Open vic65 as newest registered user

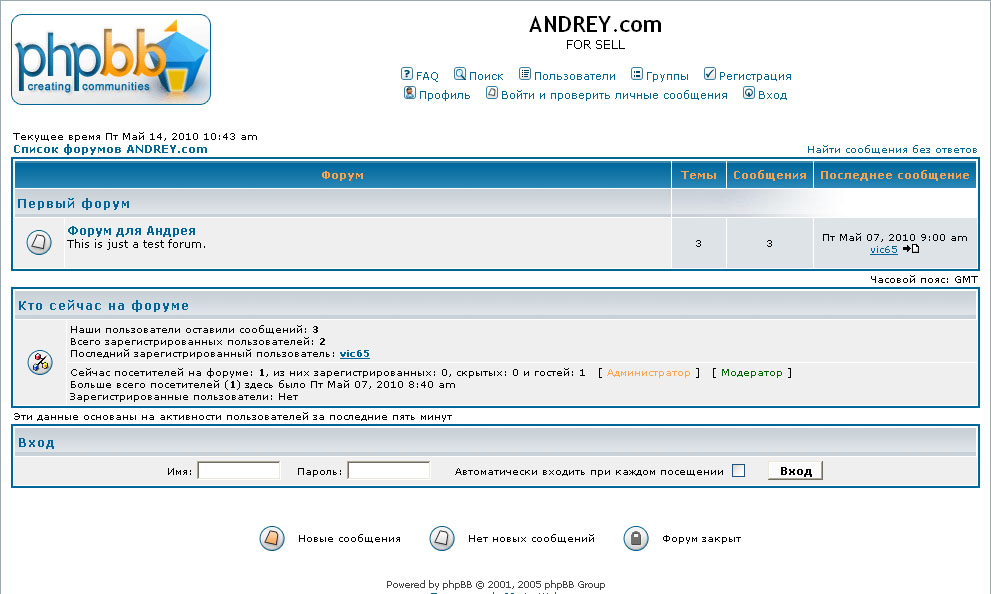click(x=355, y=354)
